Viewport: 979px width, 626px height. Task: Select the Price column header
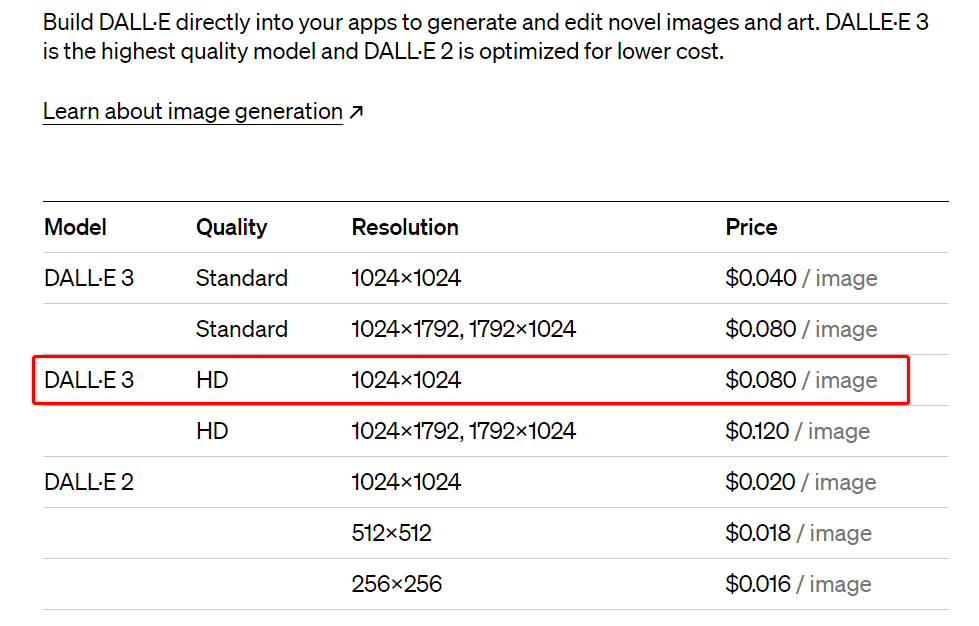[x=751, y=227]
